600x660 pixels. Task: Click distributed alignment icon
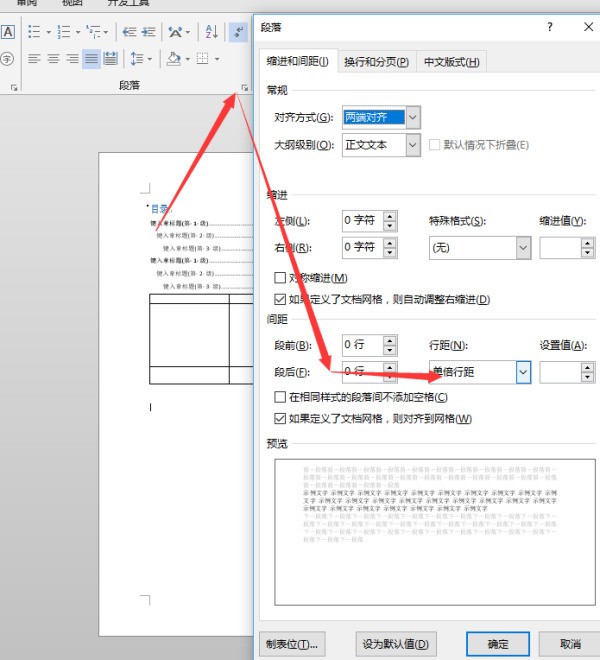click(110, 59)
